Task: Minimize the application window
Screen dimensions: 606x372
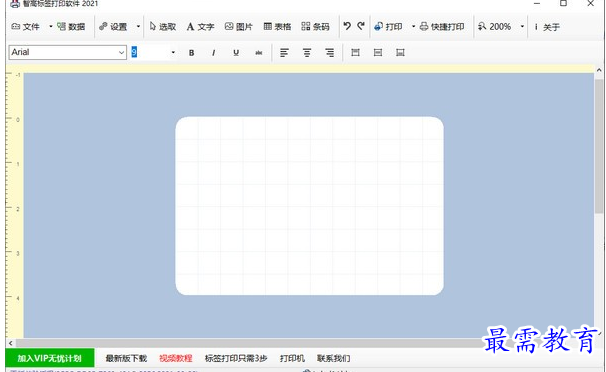Action: pyautogui.click(x=537, y=3)
